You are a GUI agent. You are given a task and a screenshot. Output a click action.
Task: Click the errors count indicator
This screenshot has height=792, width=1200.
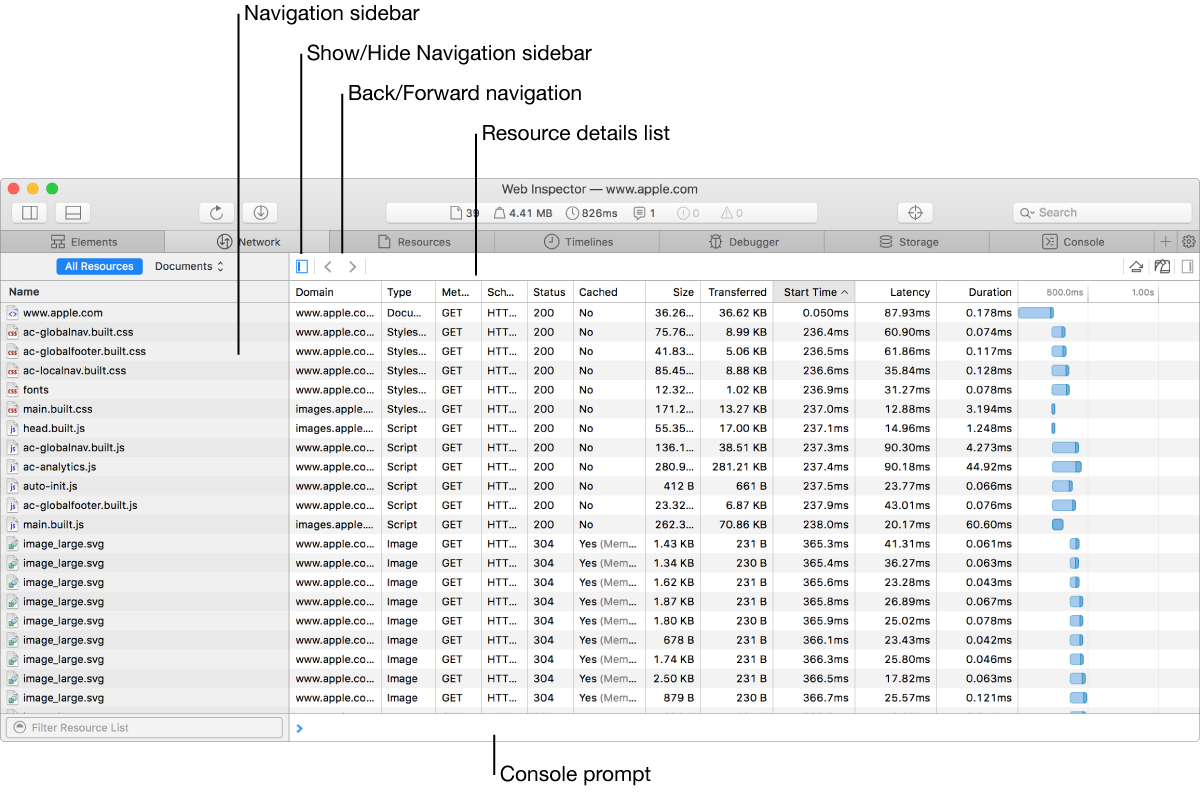pos(688,213)
